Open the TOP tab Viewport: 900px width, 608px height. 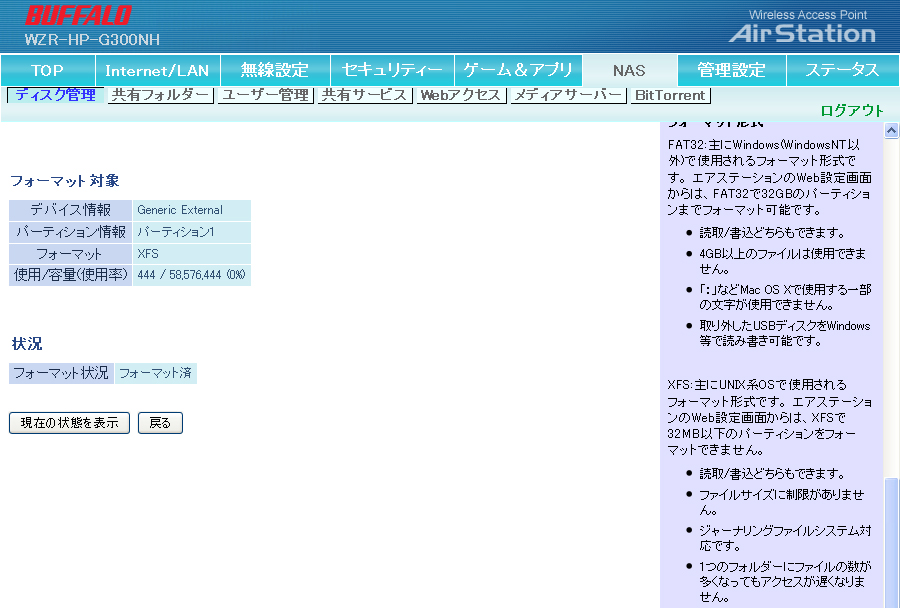[47, 70]
